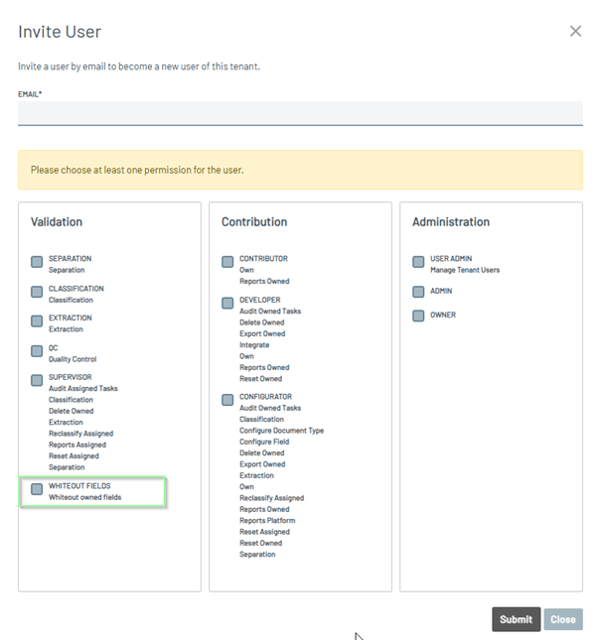Screen dimensions: 601x640
Task: Enable the Developer role checkbox
Action: [228, 303]
